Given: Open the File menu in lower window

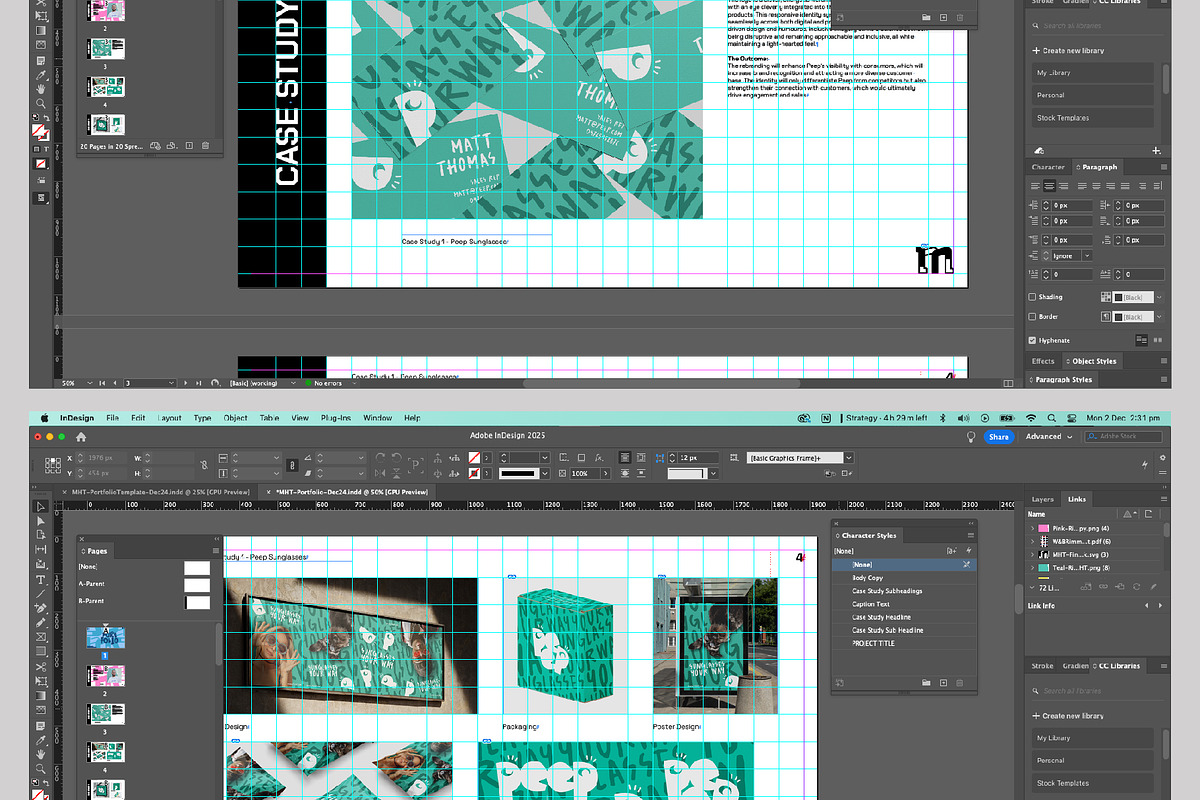Looking at the screenshot, I should click(112, 418).
